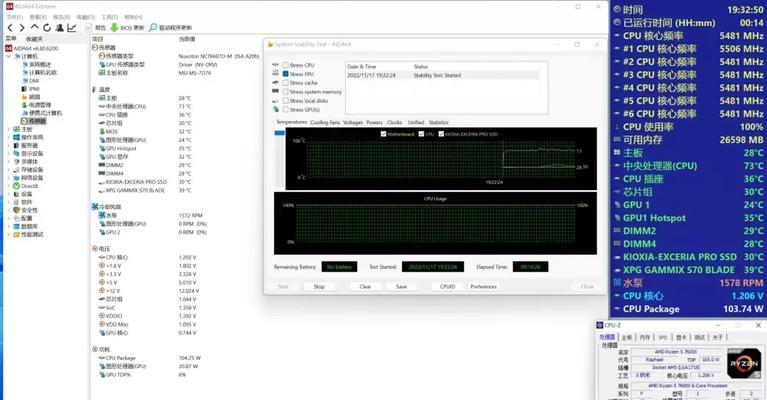This screenshot has width=767, height=400.
Task: Enable the Stress CPU checkbox
Action: pos(286,65)
